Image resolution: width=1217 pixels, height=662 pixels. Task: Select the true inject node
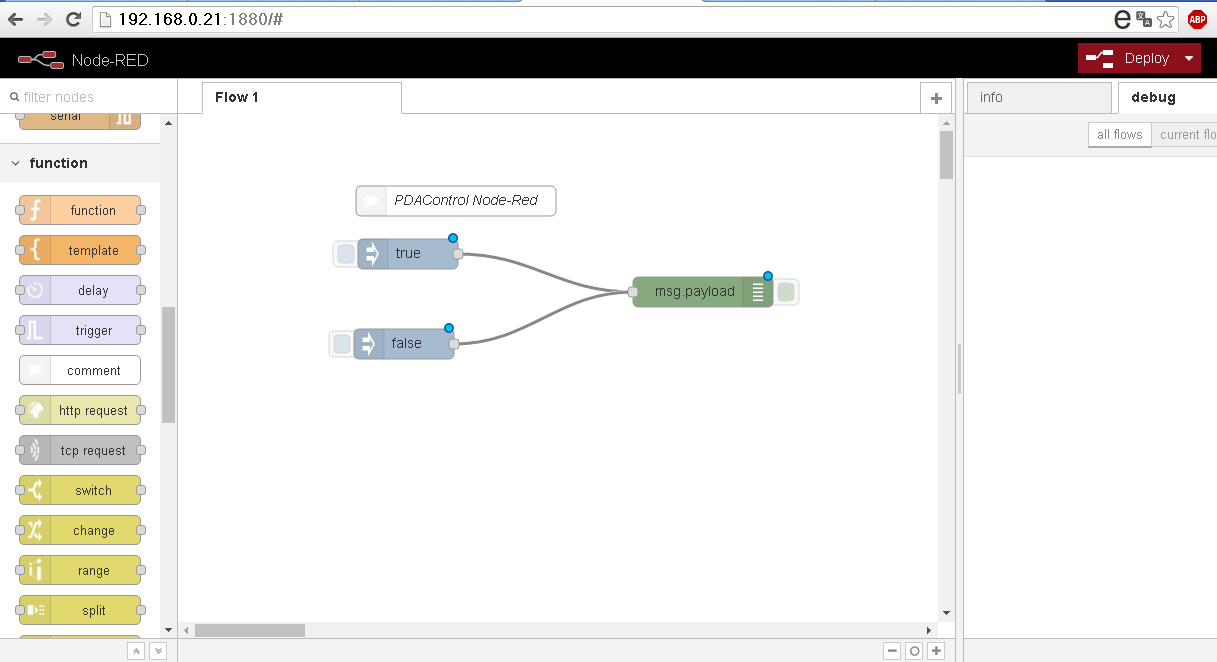[x=408, y=254]
